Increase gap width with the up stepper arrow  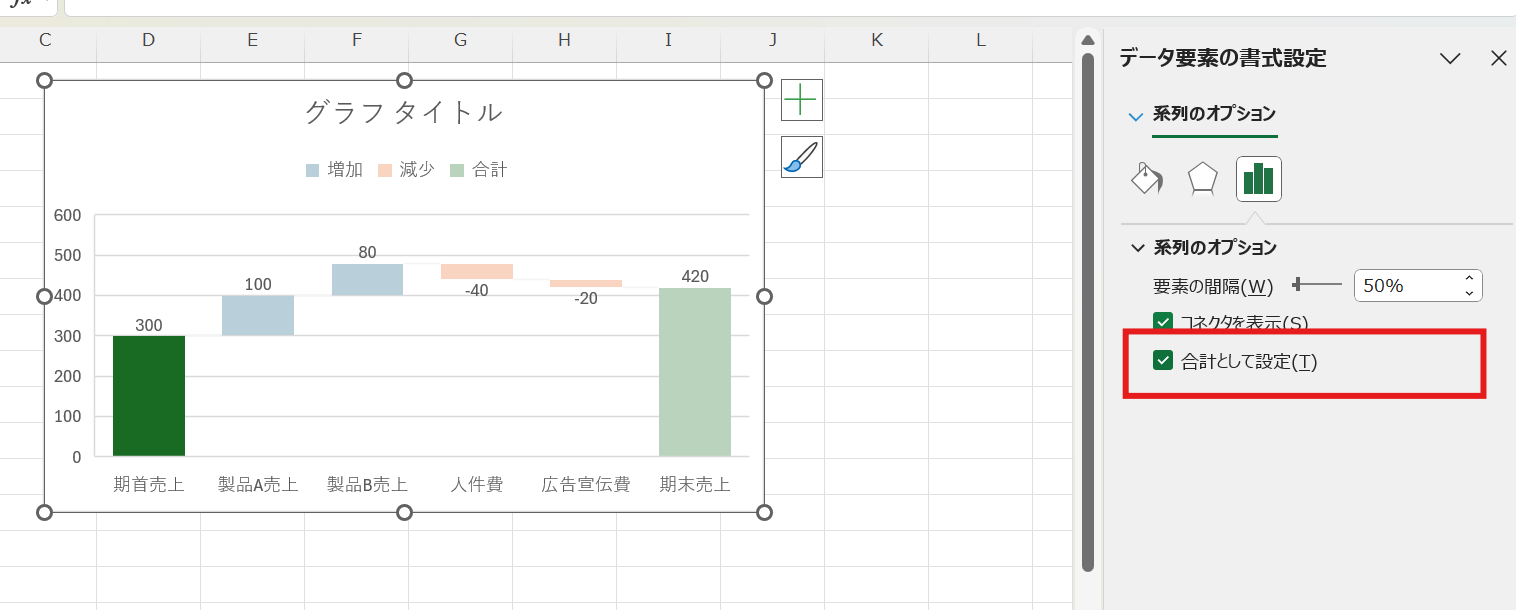click(x=1467, y=279)
